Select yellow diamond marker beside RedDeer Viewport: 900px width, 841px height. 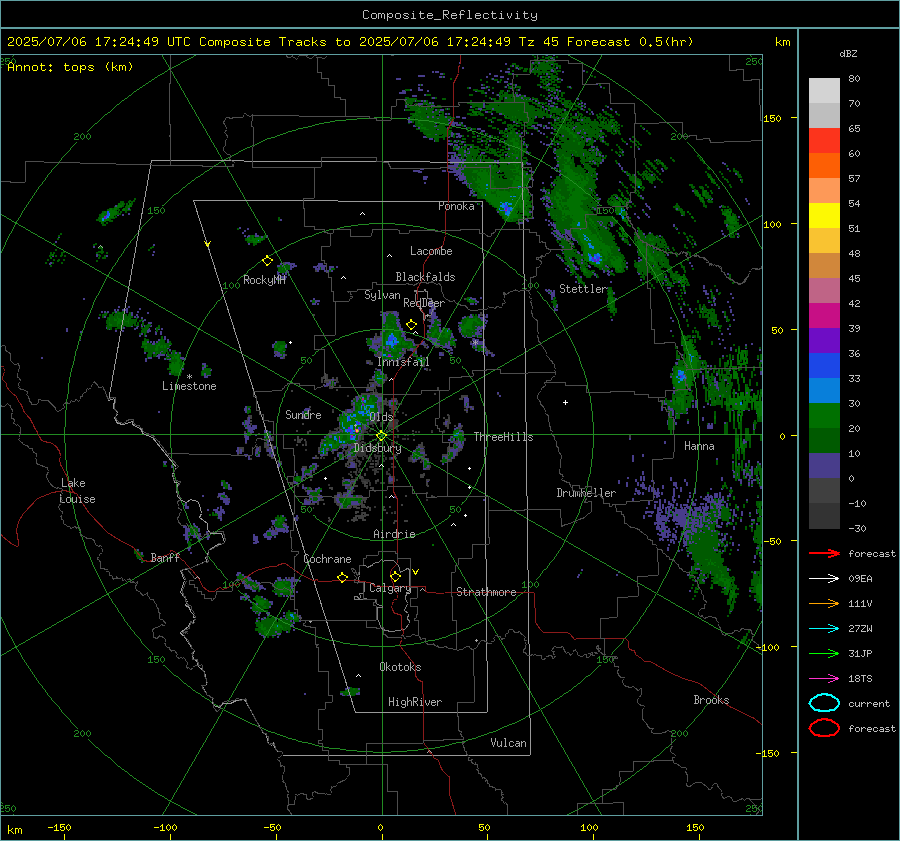(x=411, y=325)
